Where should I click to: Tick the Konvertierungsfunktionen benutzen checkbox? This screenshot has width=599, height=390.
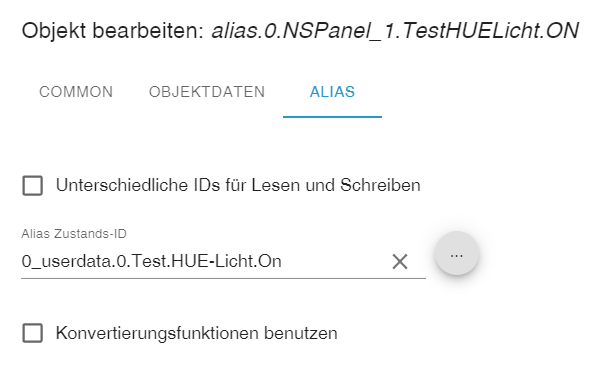tap(32, 333)
